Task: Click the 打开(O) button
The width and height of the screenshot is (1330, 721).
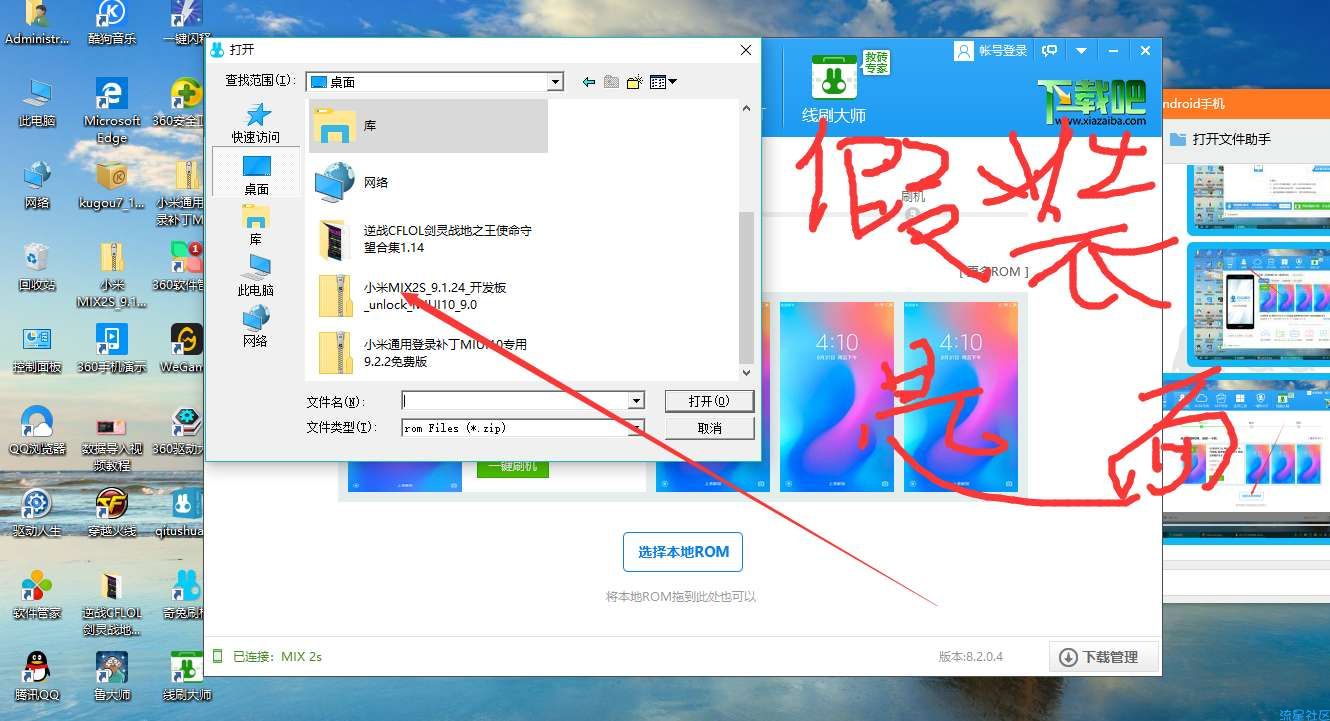Action: click(709, 401)
